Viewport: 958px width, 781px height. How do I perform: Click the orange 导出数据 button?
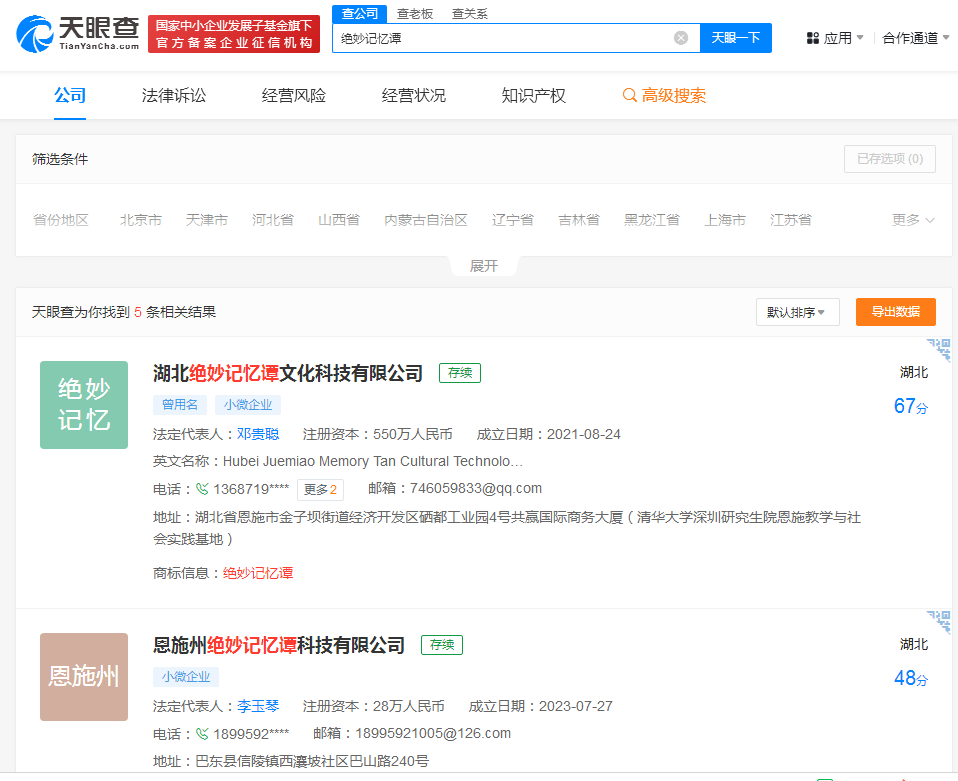(896, 312)
